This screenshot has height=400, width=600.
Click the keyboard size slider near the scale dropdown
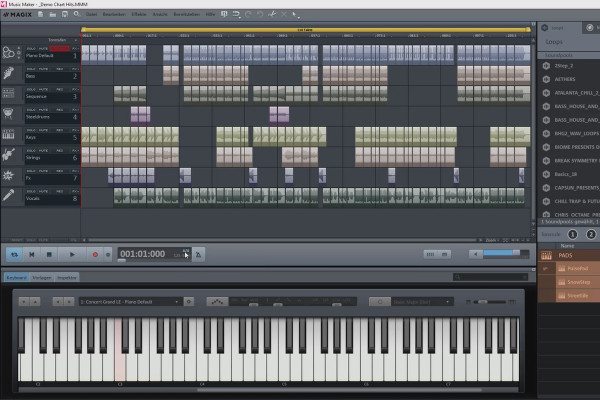[491, 302]
